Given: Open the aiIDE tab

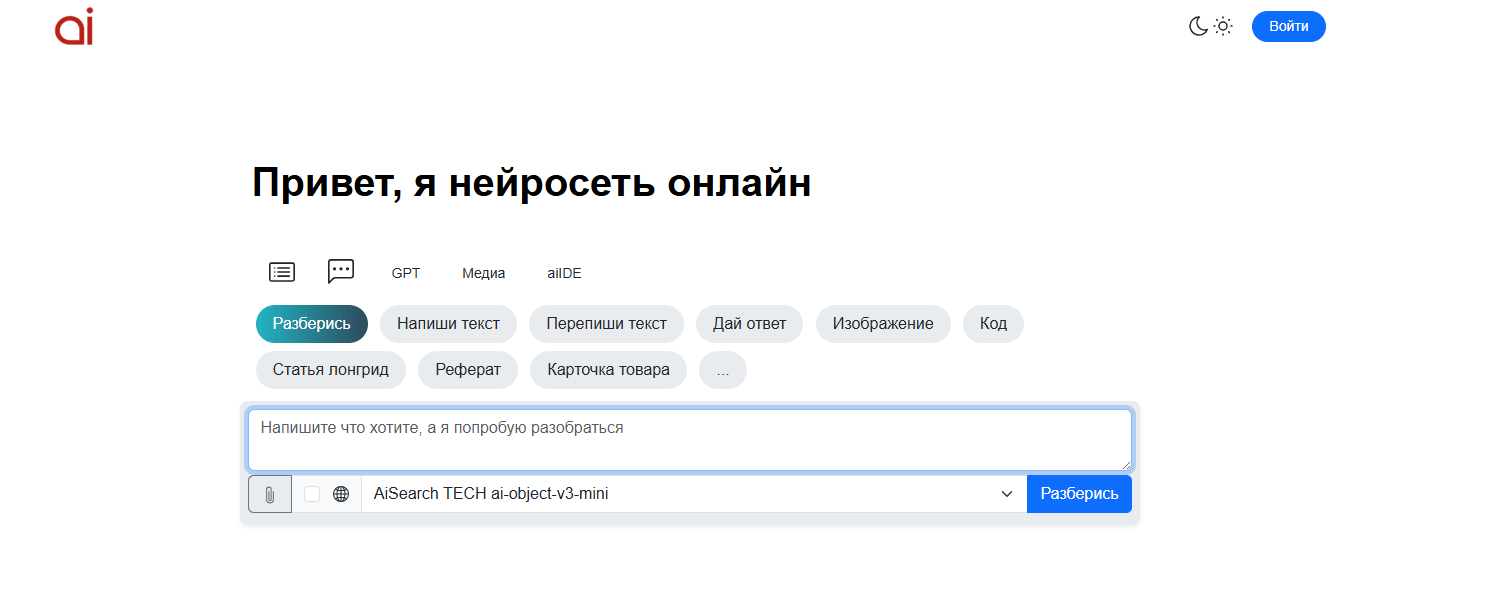Looking at the screenshot, I should click(x=564, y=273).
